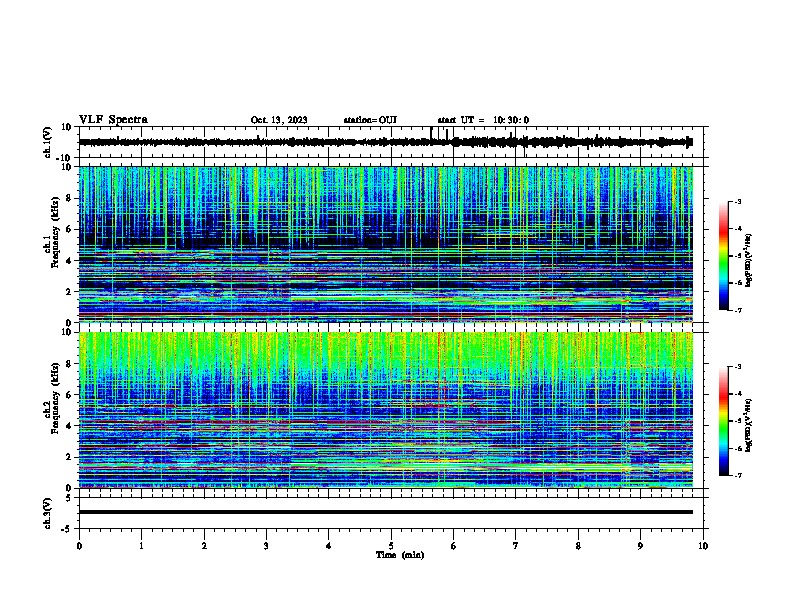Viewport: 792px width, 612px height.
Task: Click tick label "6" on the Time axis
Action: [x=454, y=546]
